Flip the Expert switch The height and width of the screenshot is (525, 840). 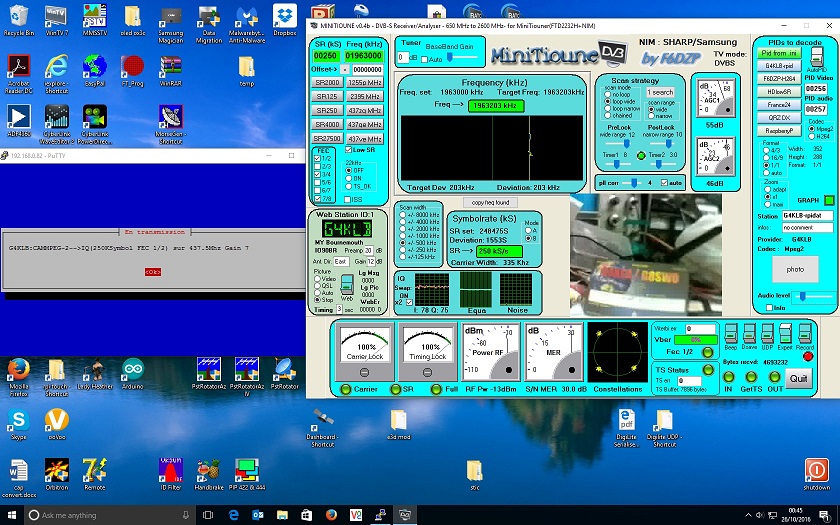pyautogui.click(x=785, y=334)
